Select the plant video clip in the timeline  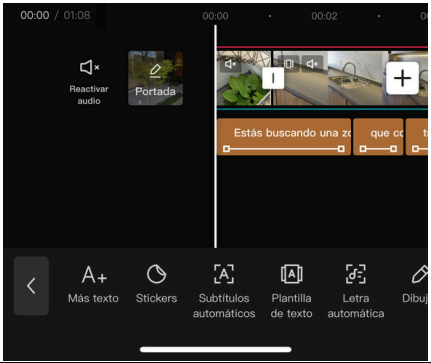(244, 78)
